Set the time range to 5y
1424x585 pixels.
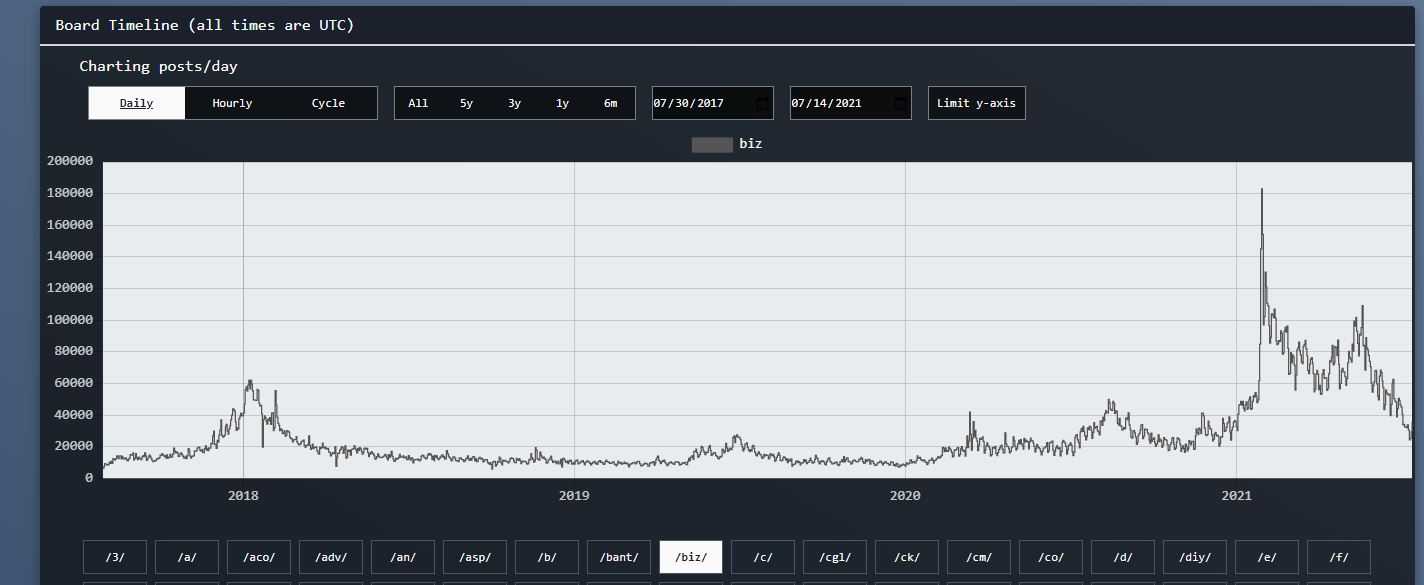[x=466, y=103]
